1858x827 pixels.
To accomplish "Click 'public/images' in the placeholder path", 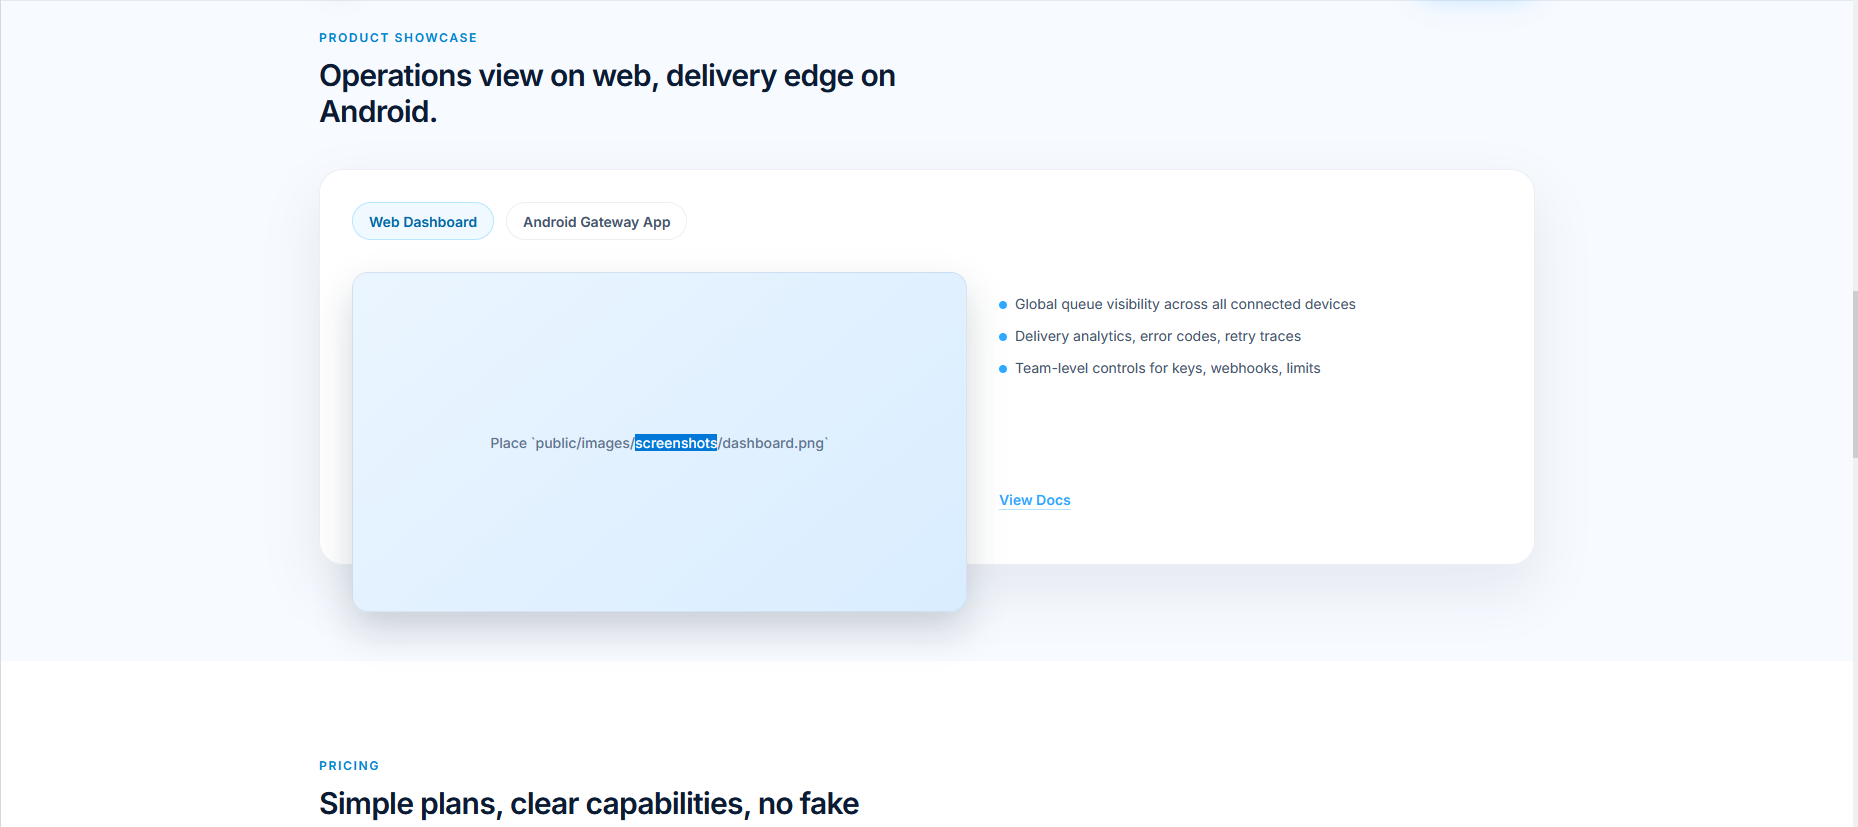I will click(x=582, y=443).
